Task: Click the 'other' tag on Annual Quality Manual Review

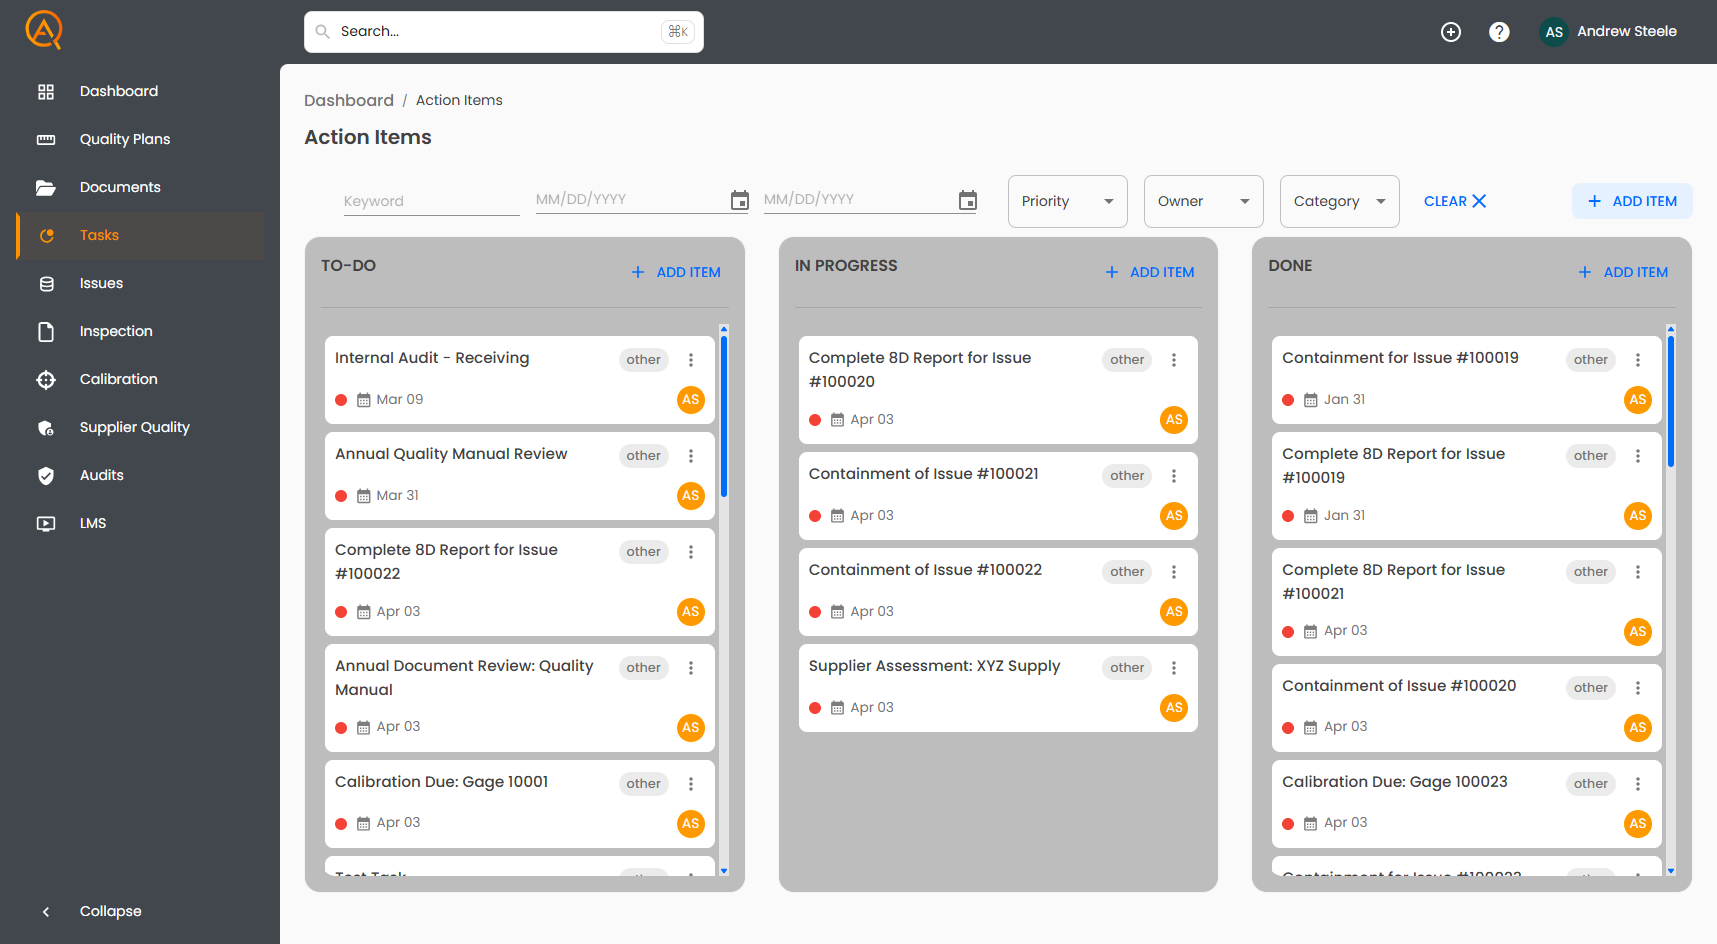Action: click(x=644, y=456)
